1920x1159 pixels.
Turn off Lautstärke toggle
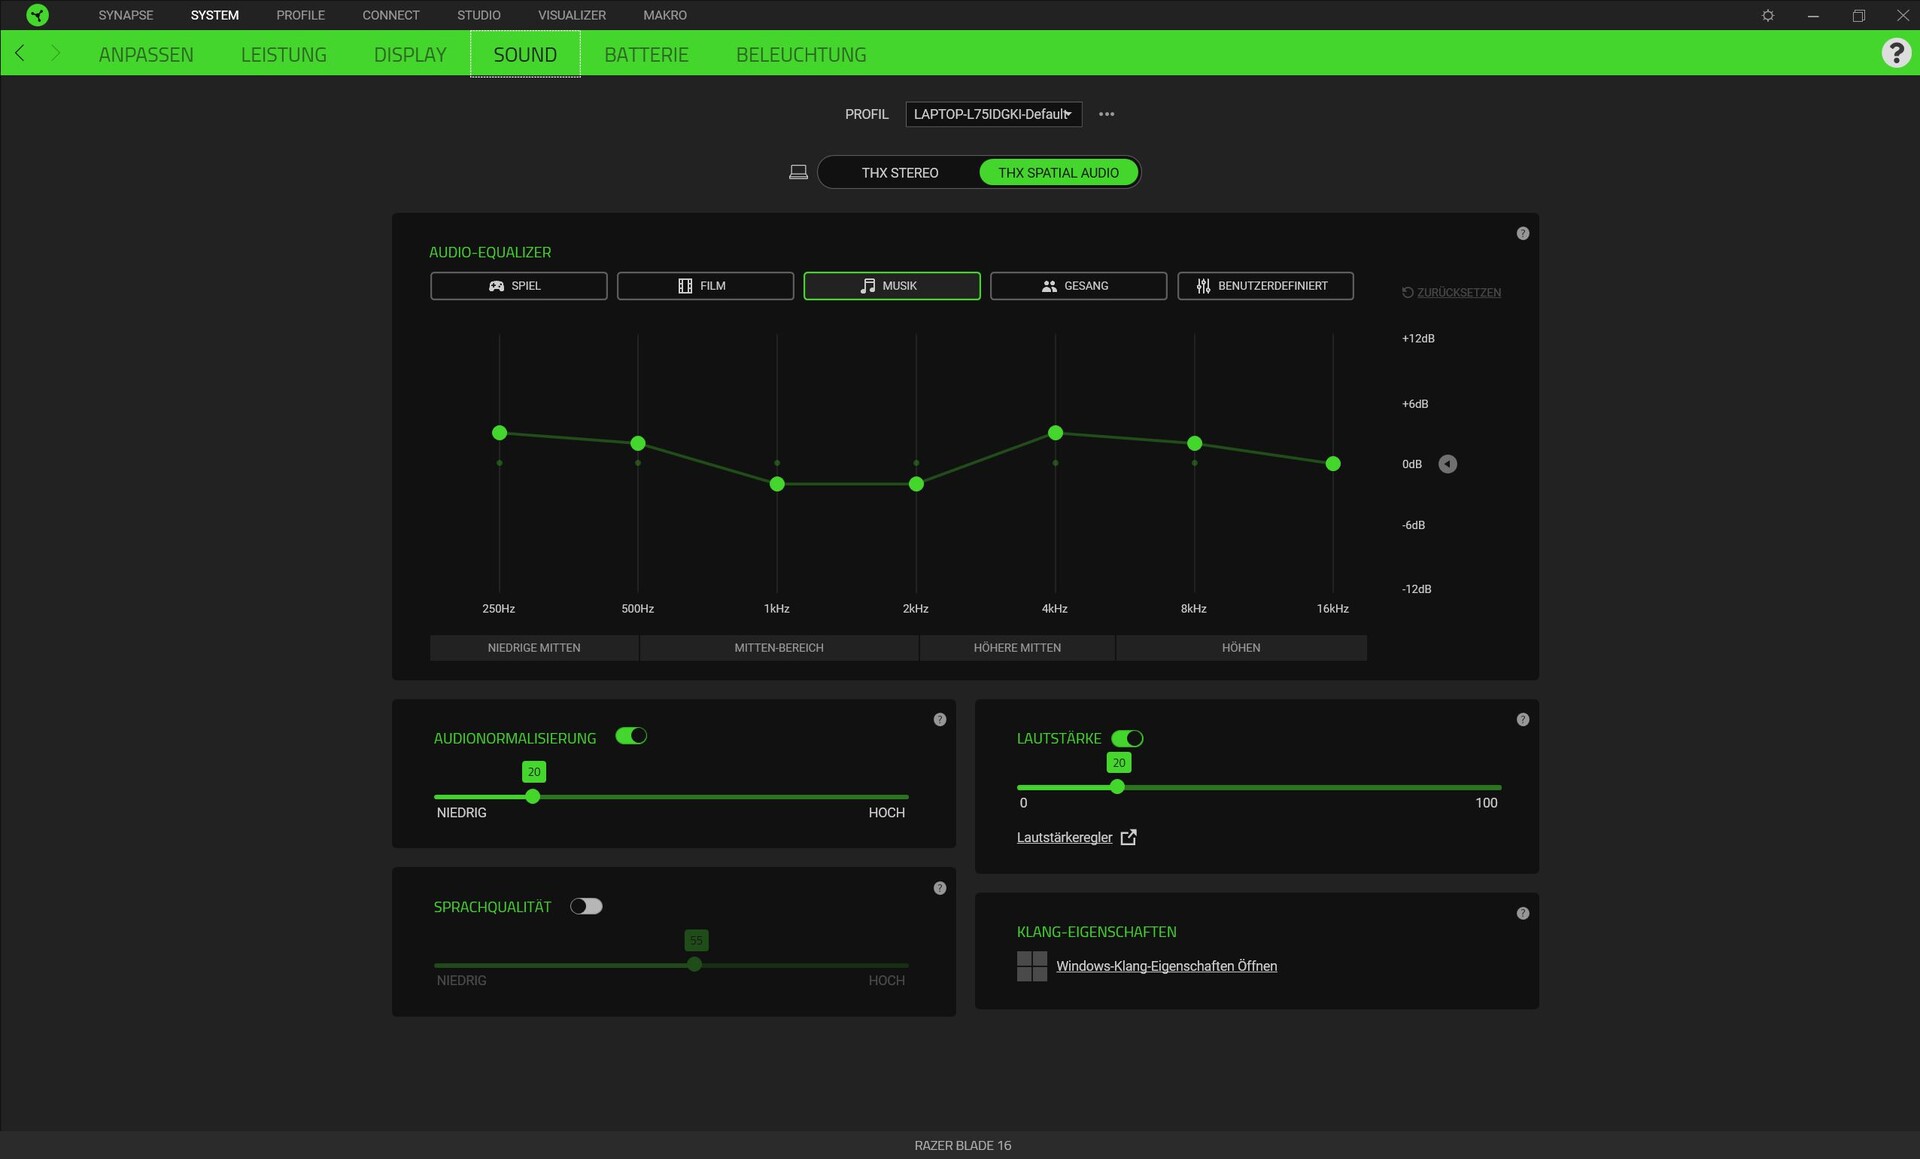1127,738
